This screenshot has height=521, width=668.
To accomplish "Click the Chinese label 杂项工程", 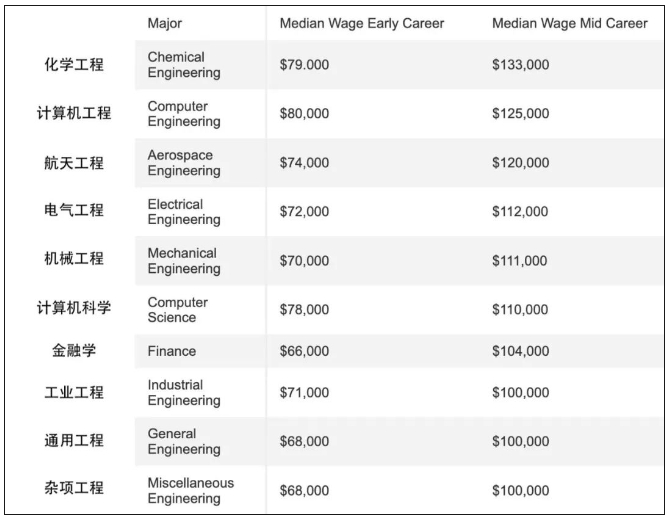I will (74, 488).
